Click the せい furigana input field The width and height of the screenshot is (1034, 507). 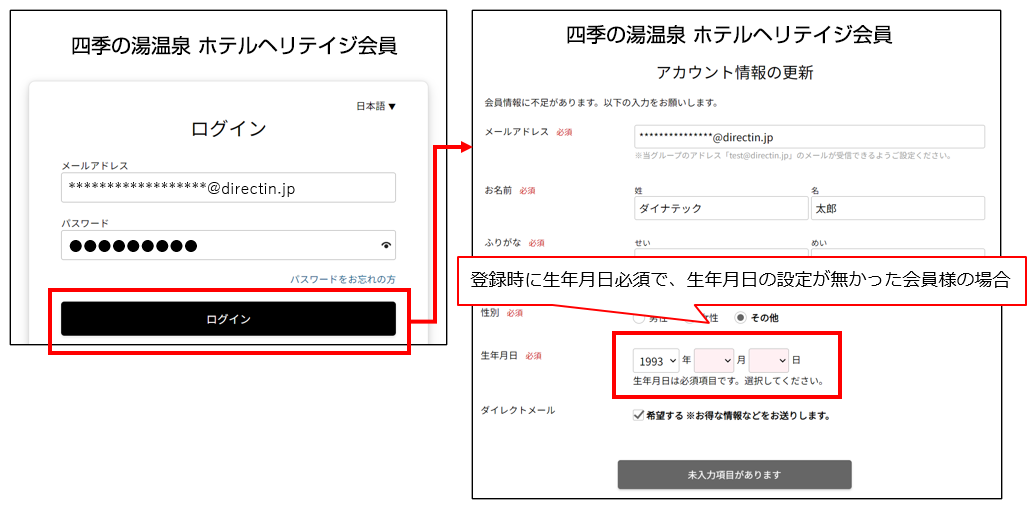point(720,254)
